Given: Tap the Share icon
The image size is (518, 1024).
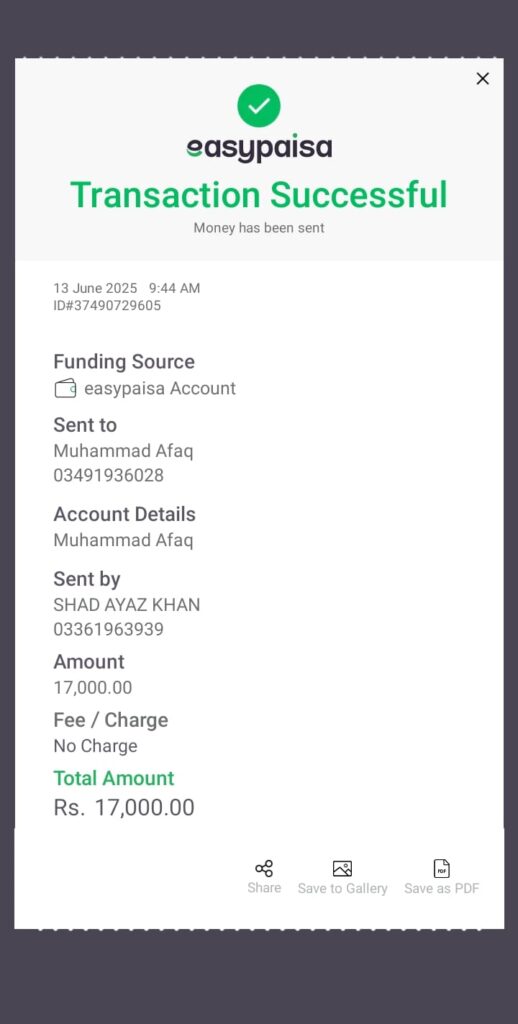Looking at the screenshot, I should (264, 869).
